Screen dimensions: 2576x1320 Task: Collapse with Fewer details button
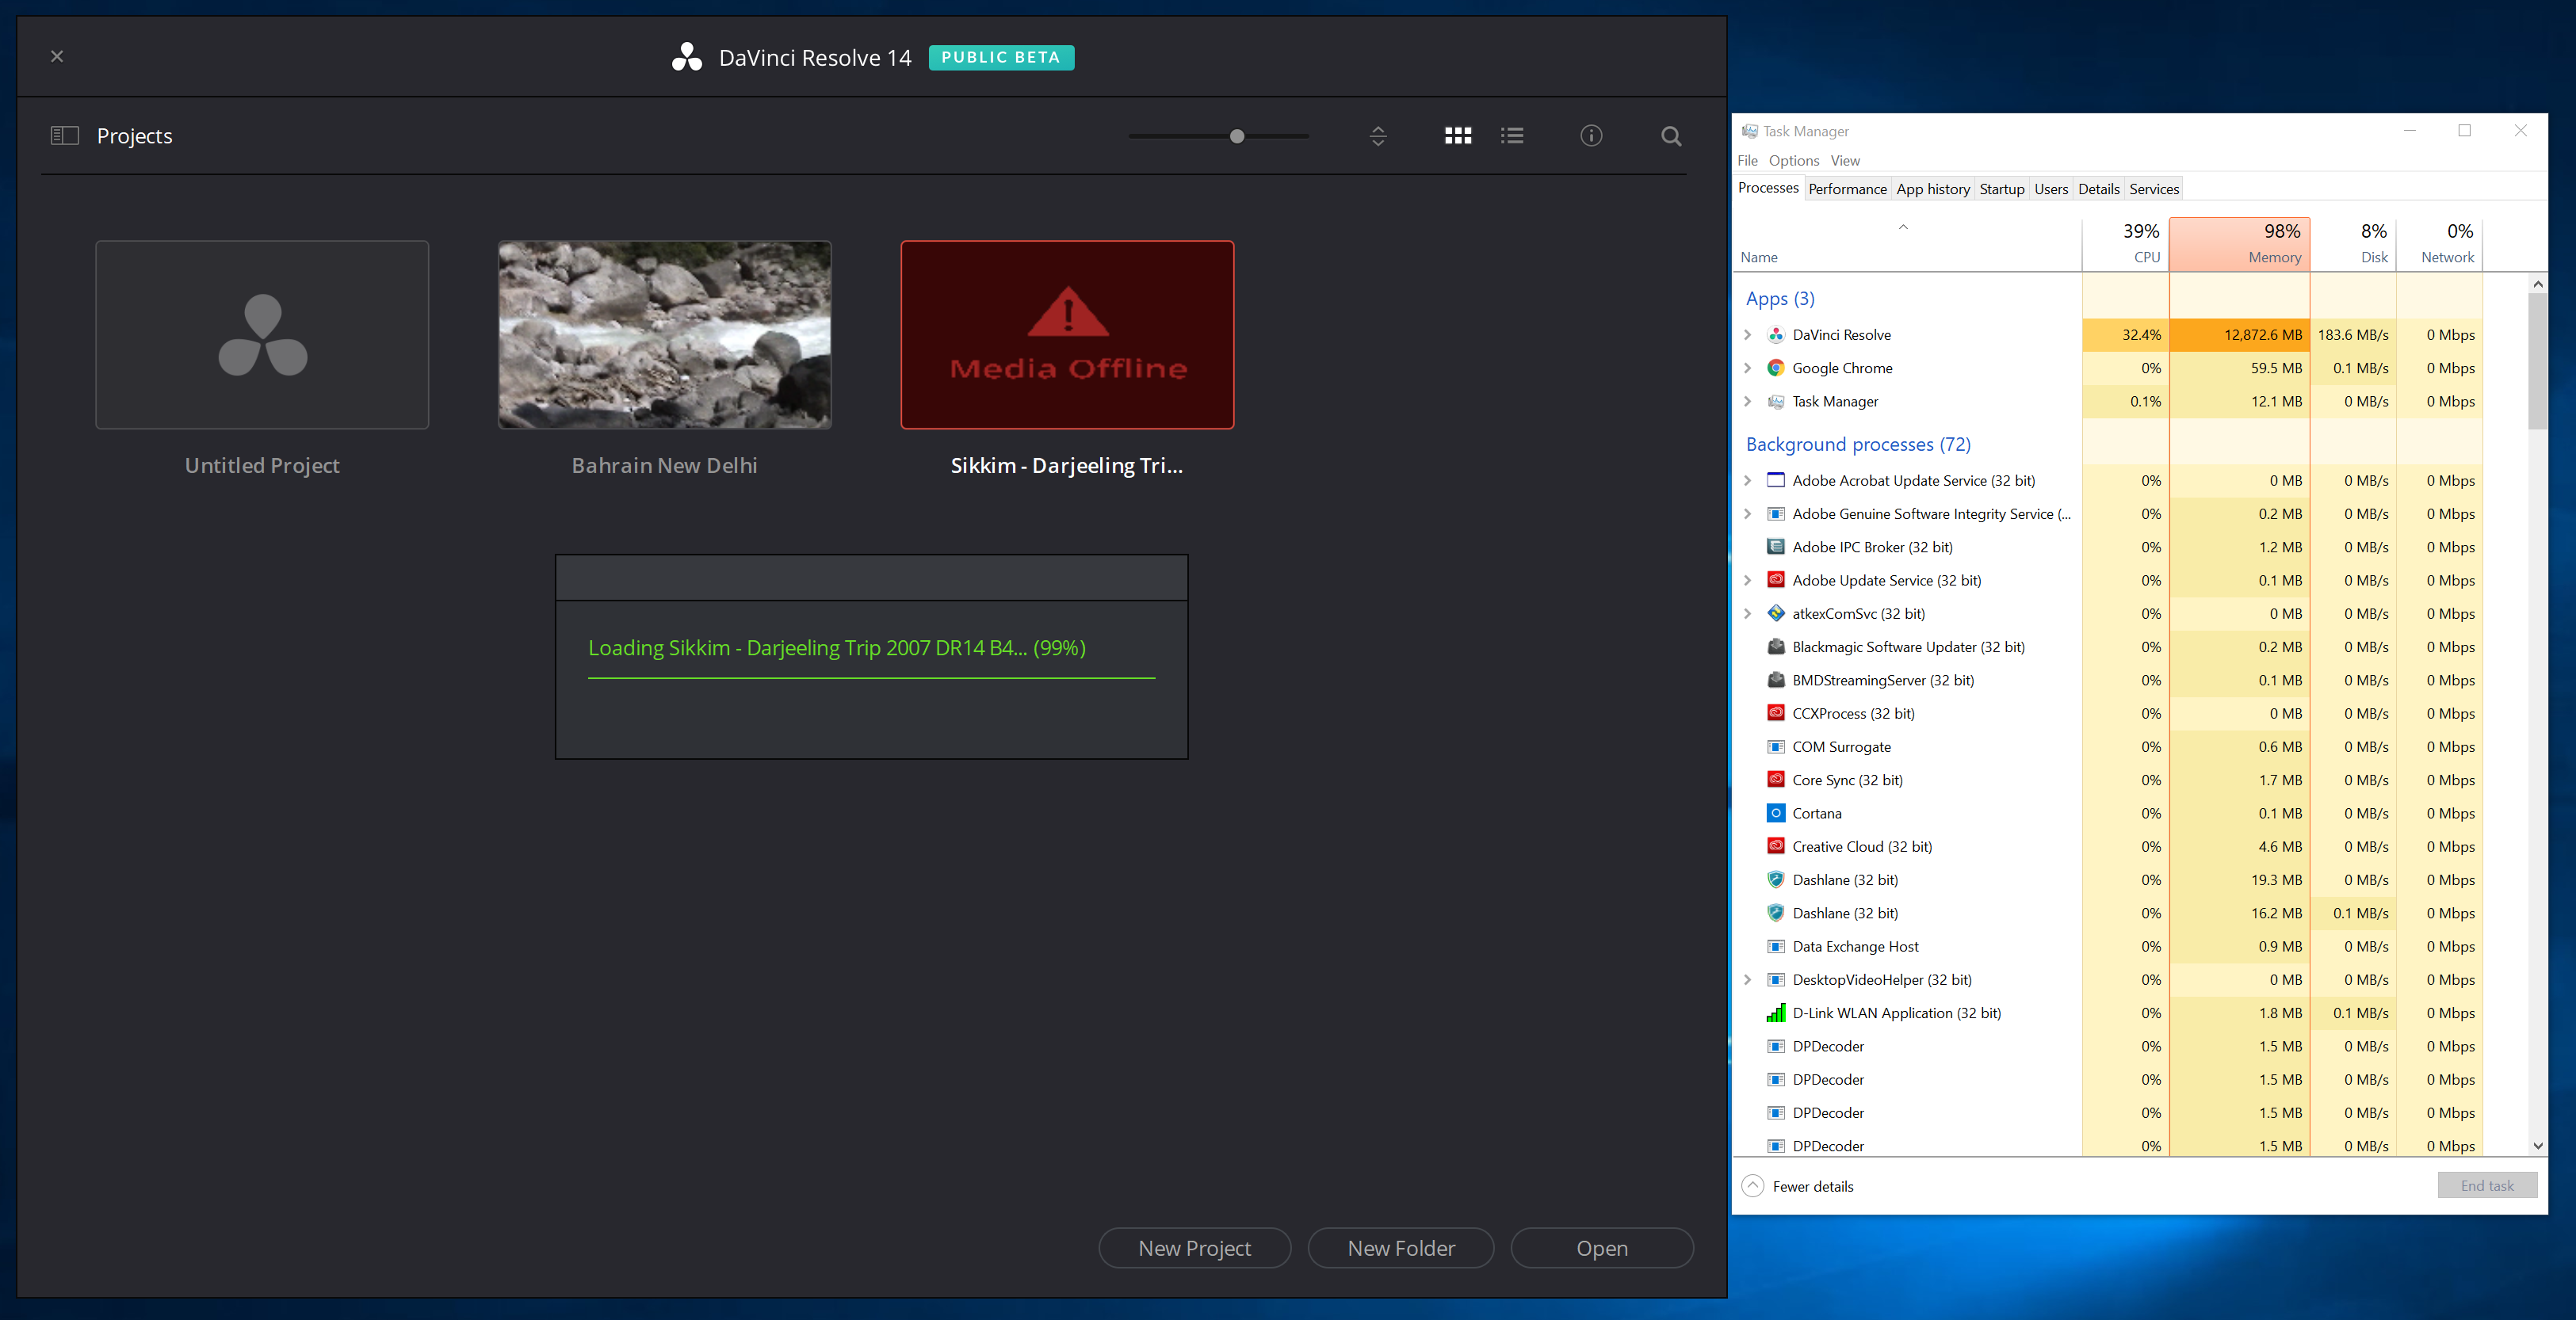(1797, 1186)
